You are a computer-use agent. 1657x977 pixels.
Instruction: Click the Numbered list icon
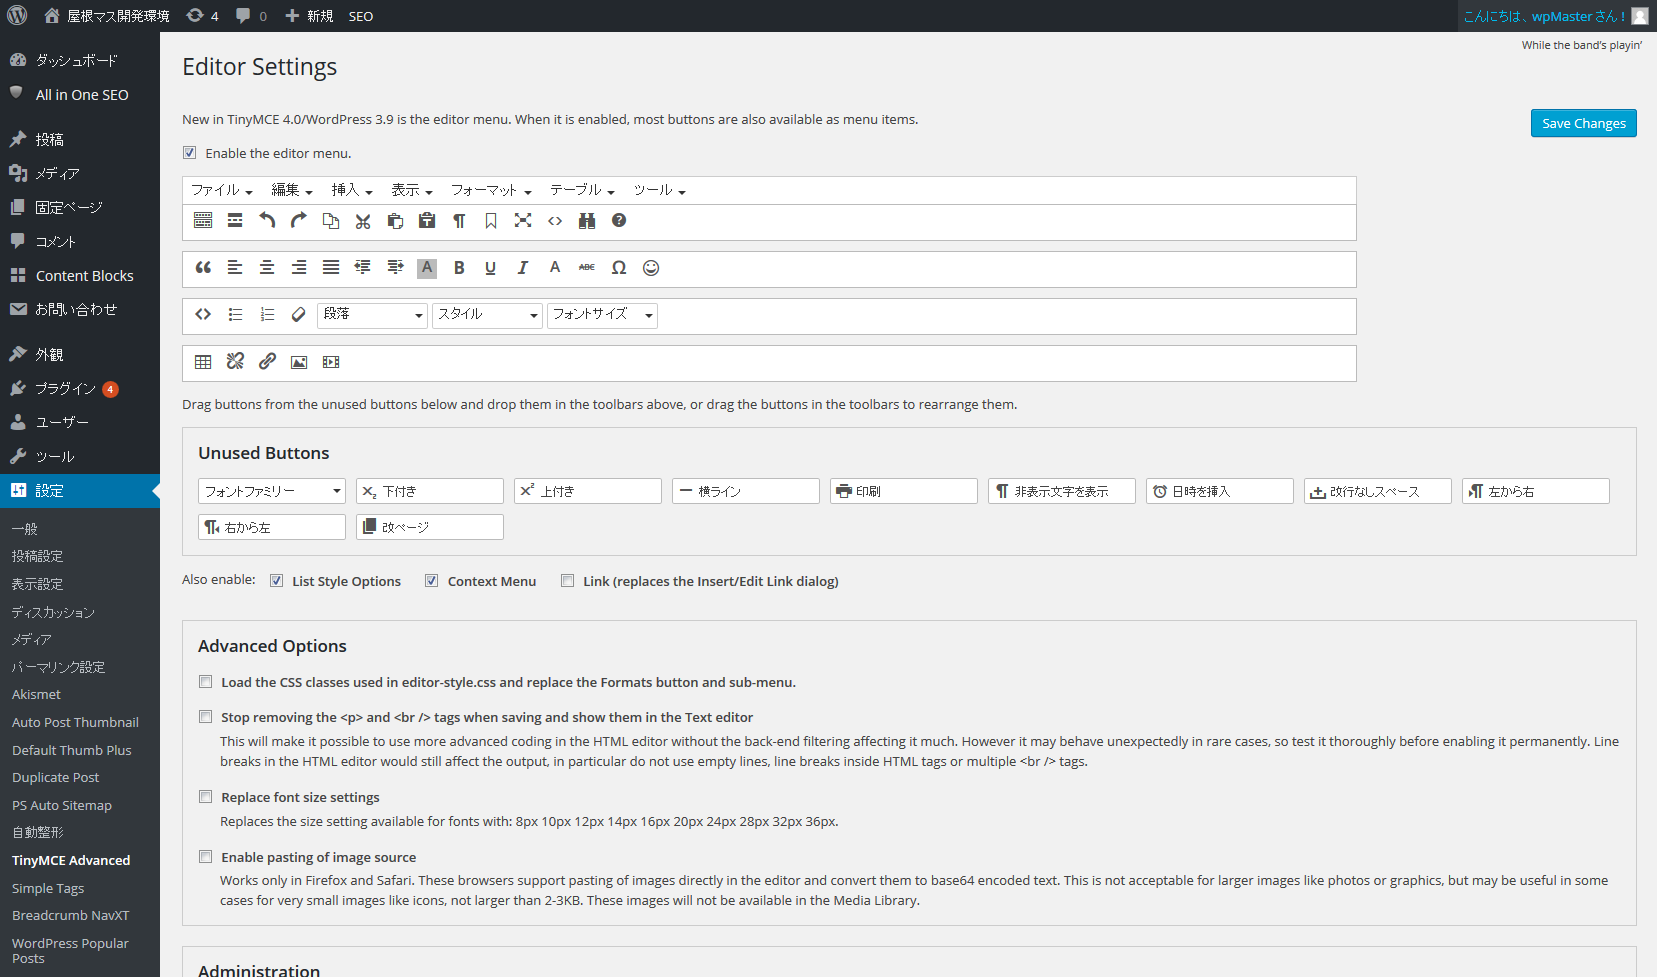coord(267,315)
